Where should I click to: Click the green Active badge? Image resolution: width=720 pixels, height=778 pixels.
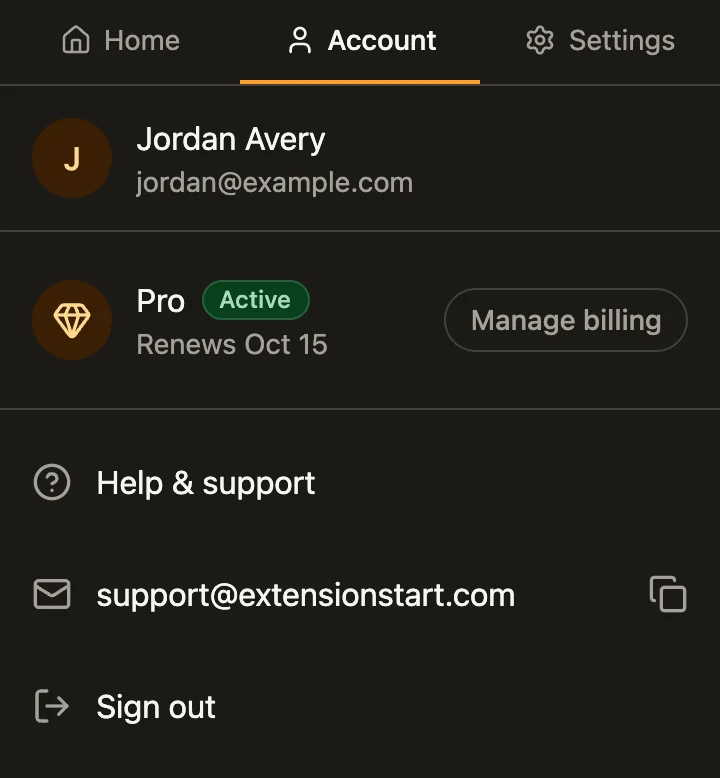click(256, 300)
